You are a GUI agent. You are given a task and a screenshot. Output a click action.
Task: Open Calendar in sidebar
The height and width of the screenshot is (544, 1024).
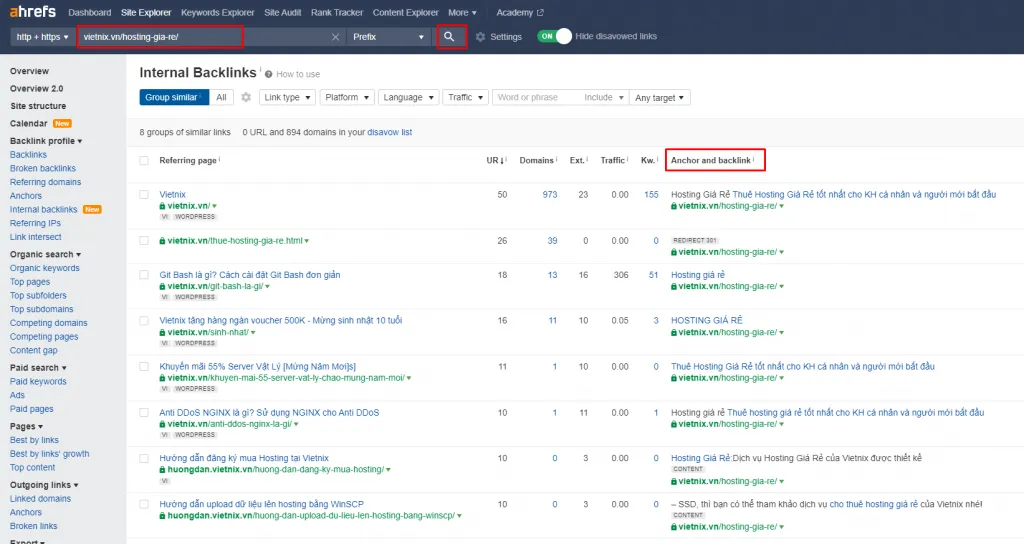[29, 123]
